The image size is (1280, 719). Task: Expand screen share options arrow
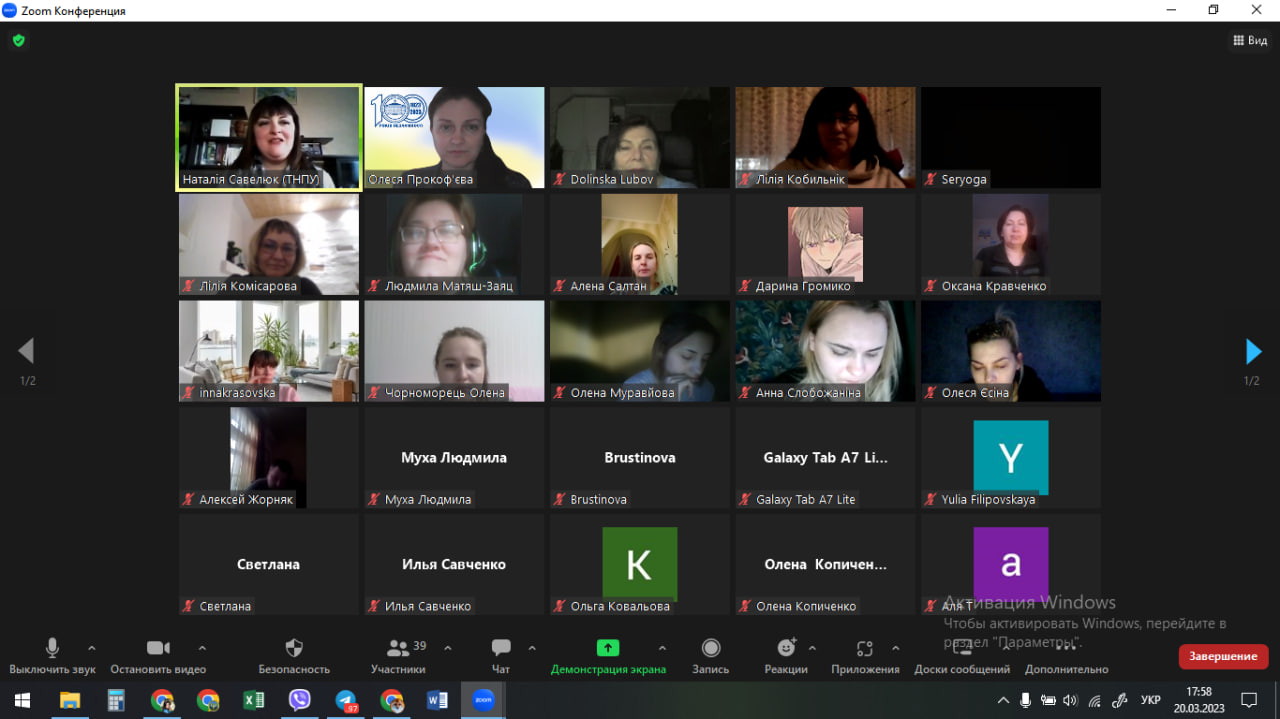662,647
